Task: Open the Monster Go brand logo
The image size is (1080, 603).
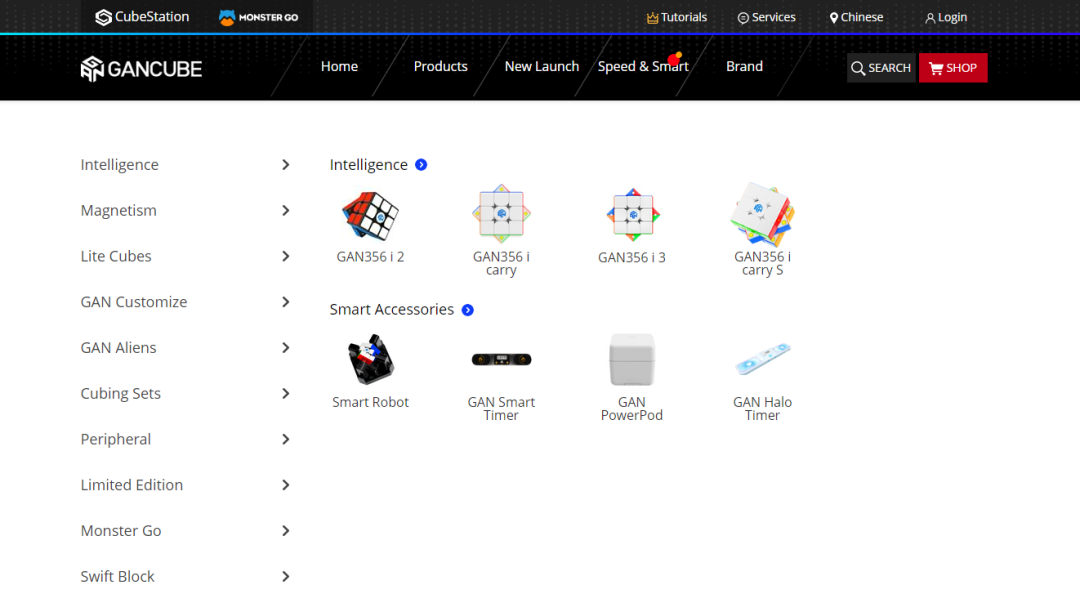Action: 258,17
